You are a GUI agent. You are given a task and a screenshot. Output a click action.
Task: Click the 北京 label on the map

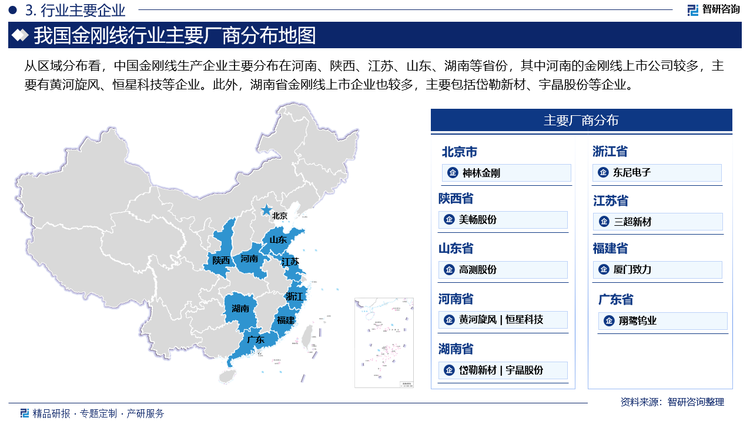click(x=280, y=216)
